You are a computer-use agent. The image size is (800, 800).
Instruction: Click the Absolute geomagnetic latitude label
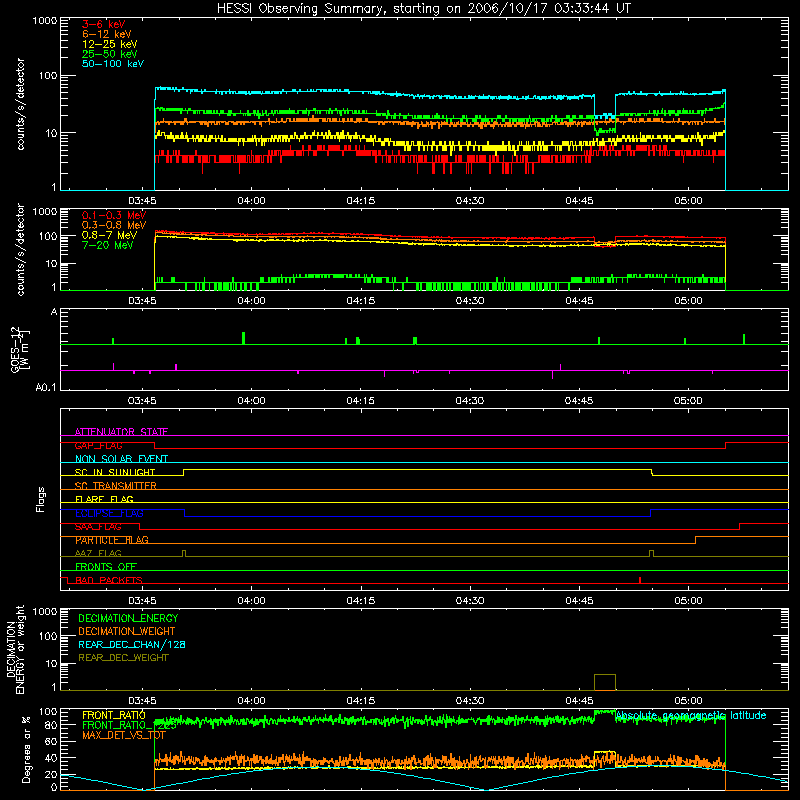pos(691,715)
